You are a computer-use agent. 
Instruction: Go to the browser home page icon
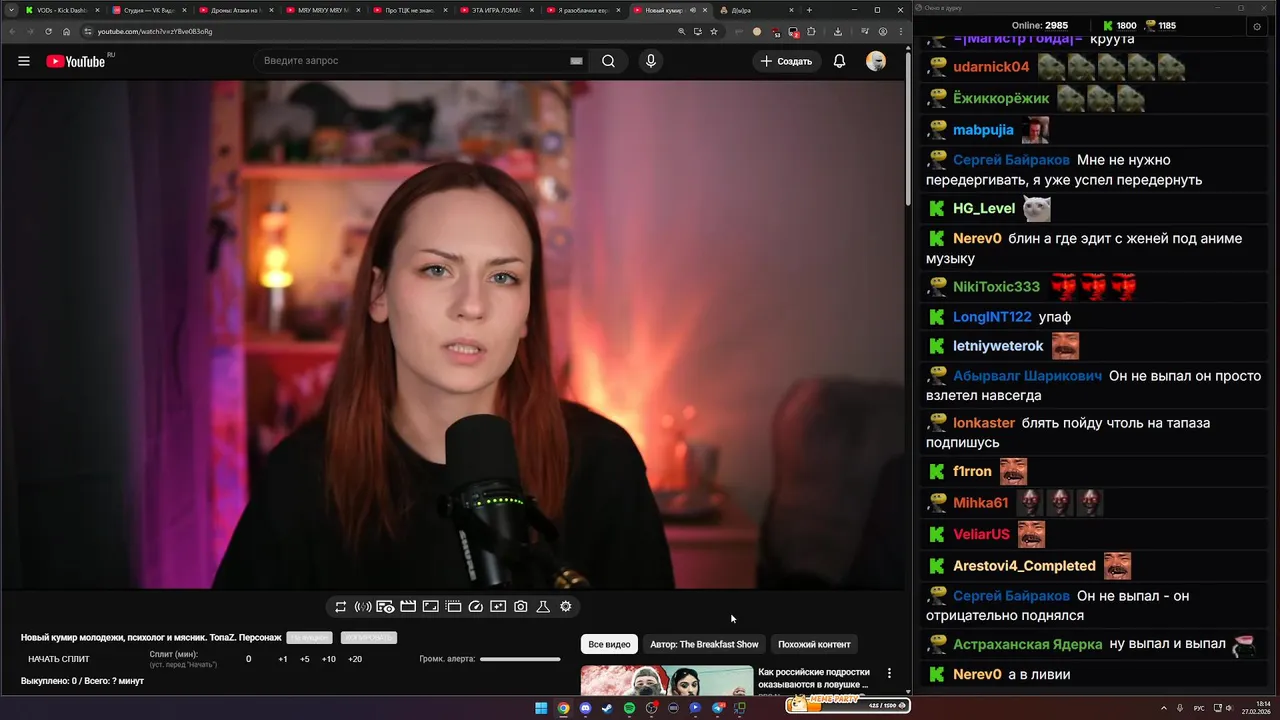(x=67, y=31)
